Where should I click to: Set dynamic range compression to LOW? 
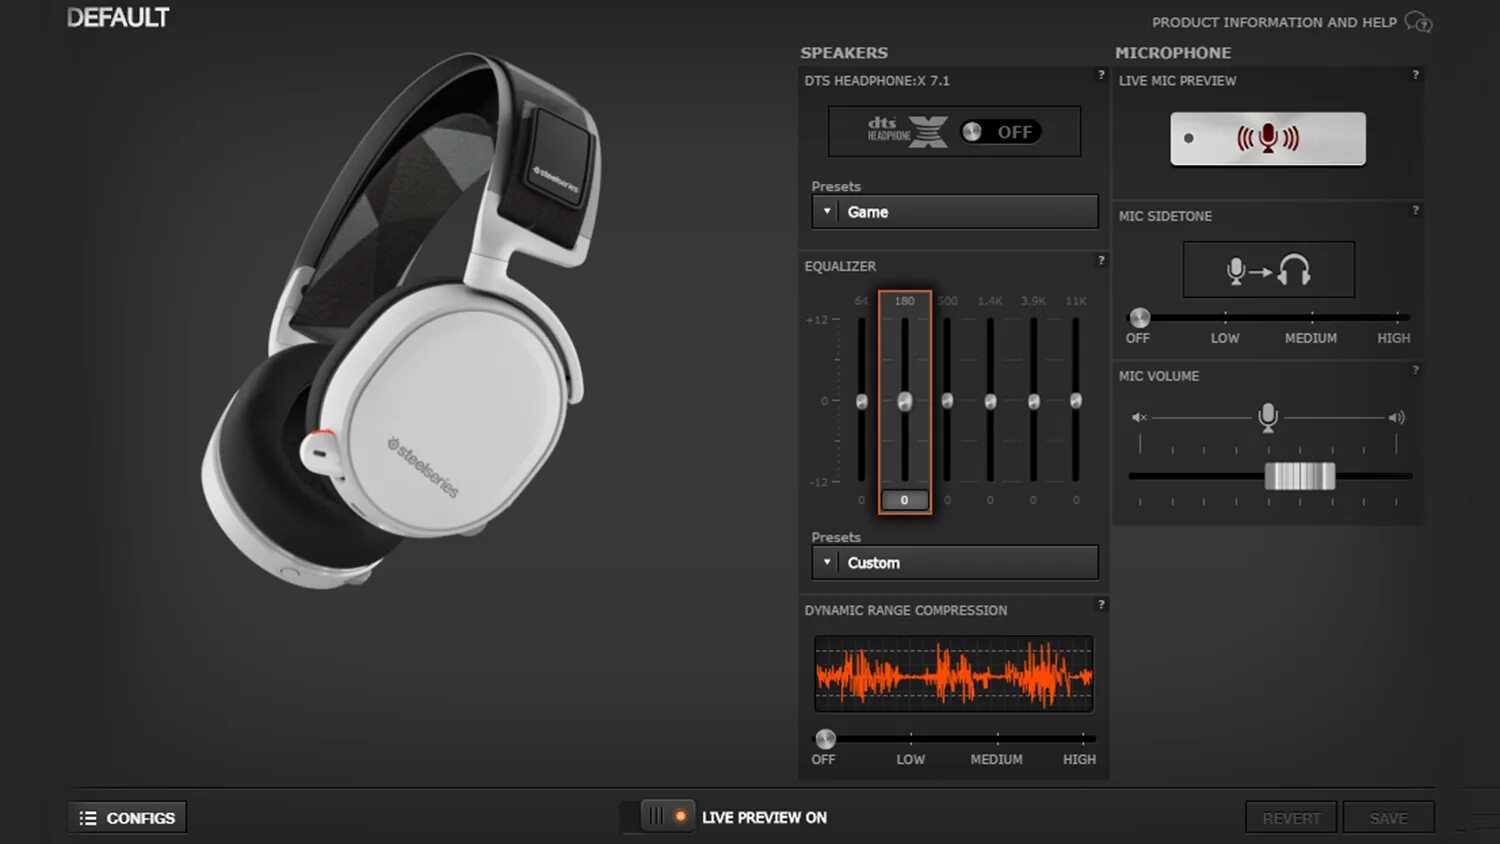[x=910, y=759]
